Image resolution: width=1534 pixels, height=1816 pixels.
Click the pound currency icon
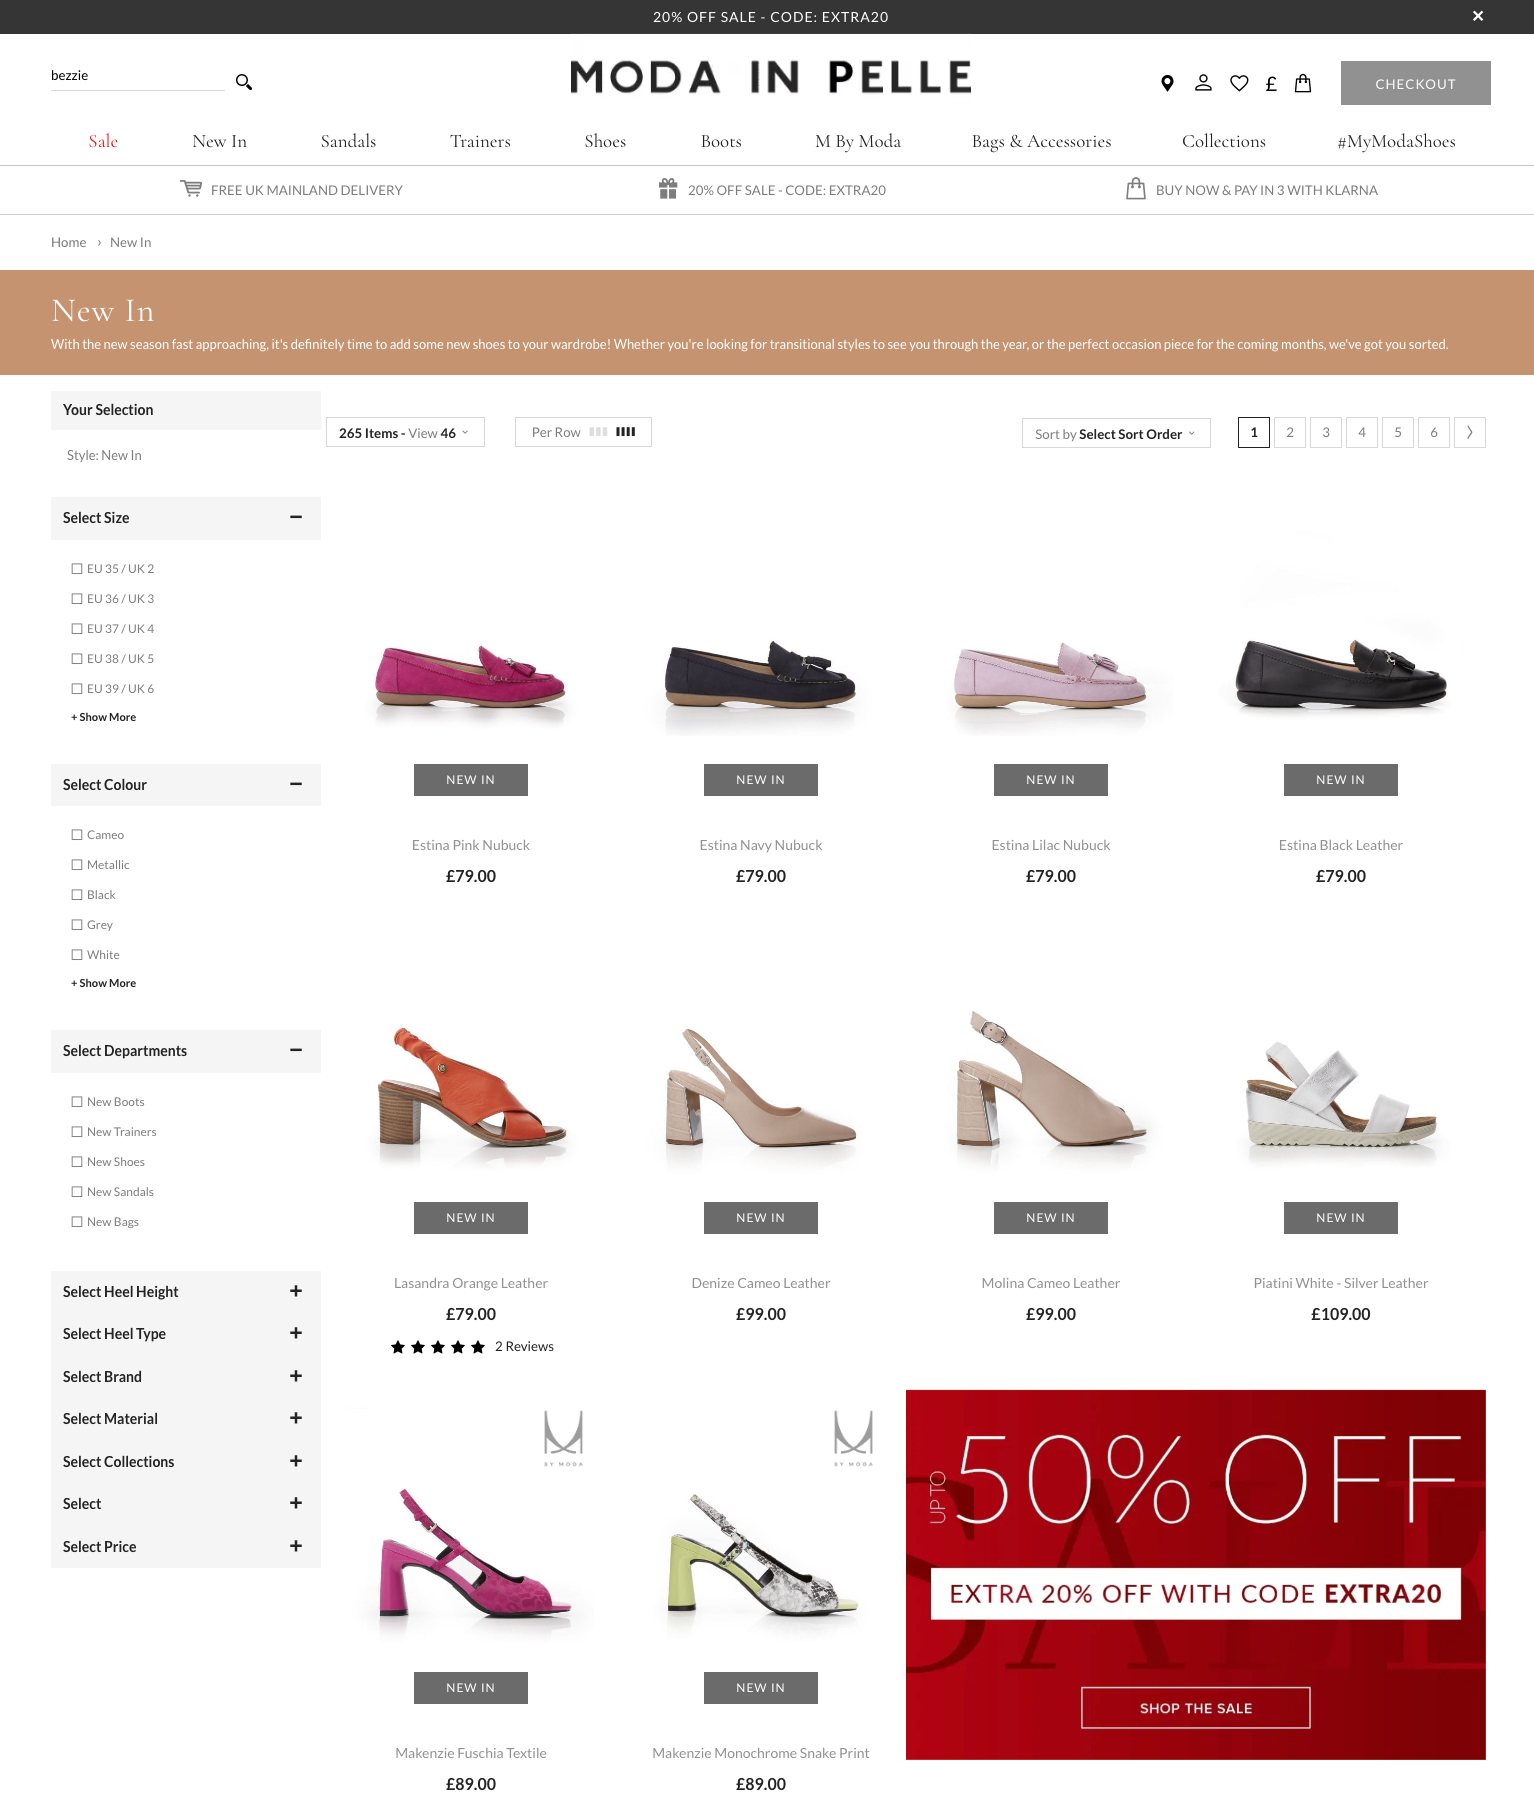click(x=1271, y=84)
